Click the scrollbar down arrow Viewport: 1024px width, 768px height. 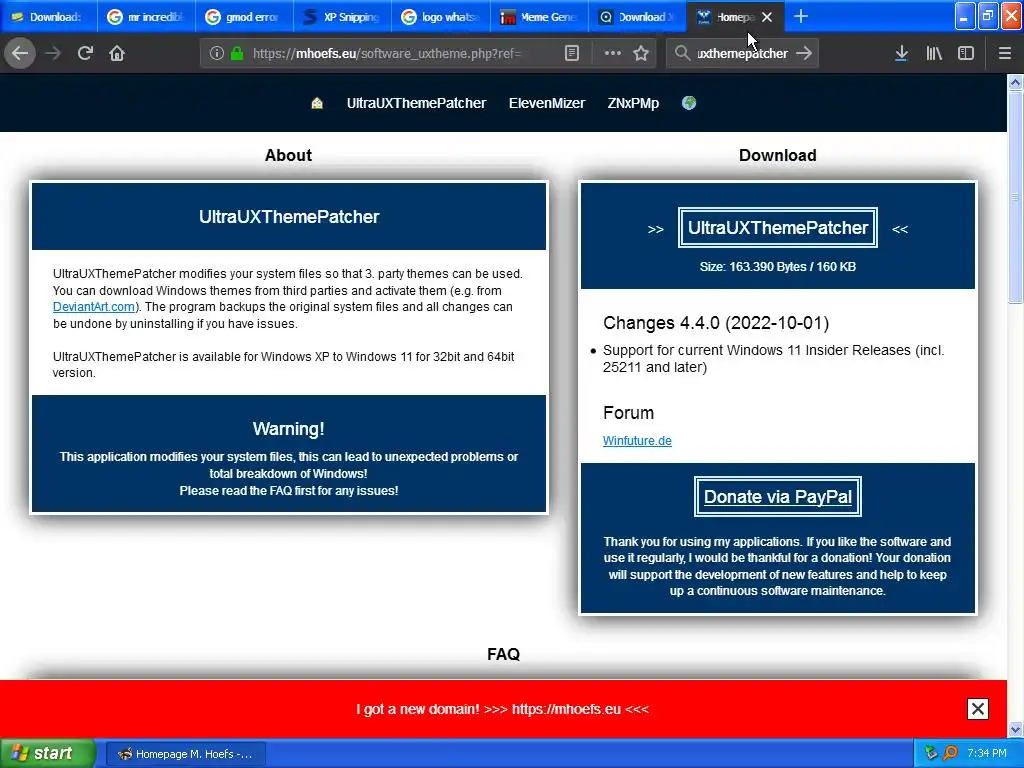pyautogui.click(x=1015, y=729)
